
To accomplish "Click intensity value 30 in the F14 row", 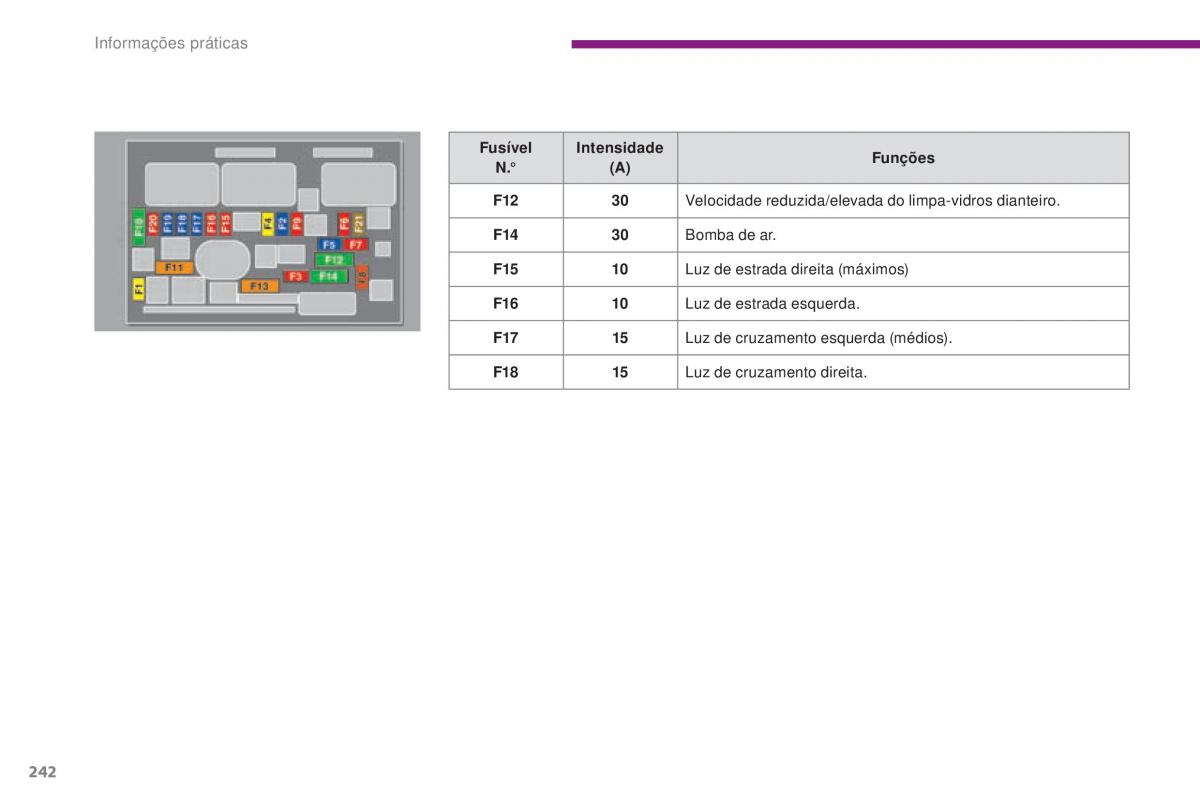I will 620,235.
